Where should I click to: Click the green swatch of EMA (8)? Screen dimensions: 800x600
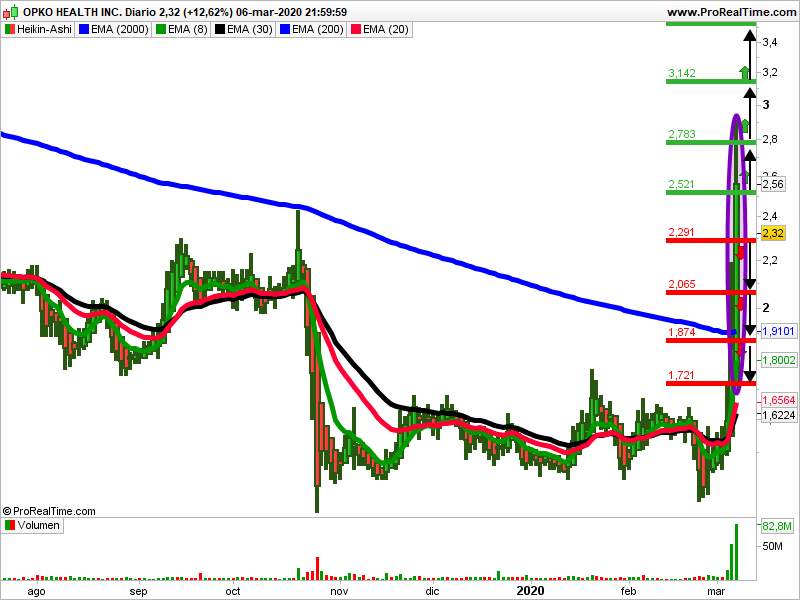coord(161,30)
